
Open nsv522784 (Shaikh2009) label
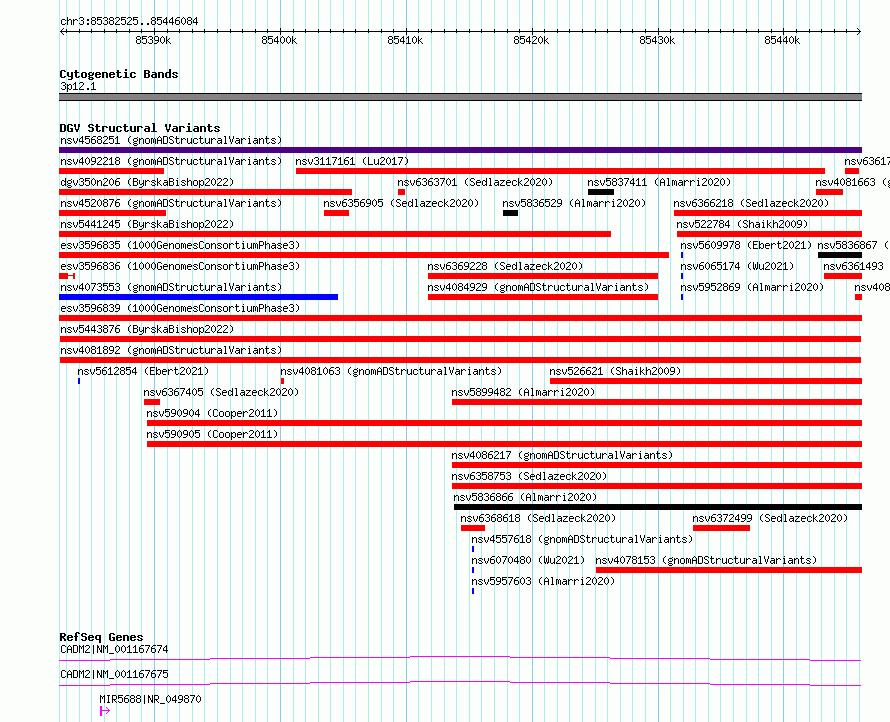click(742, 224)
